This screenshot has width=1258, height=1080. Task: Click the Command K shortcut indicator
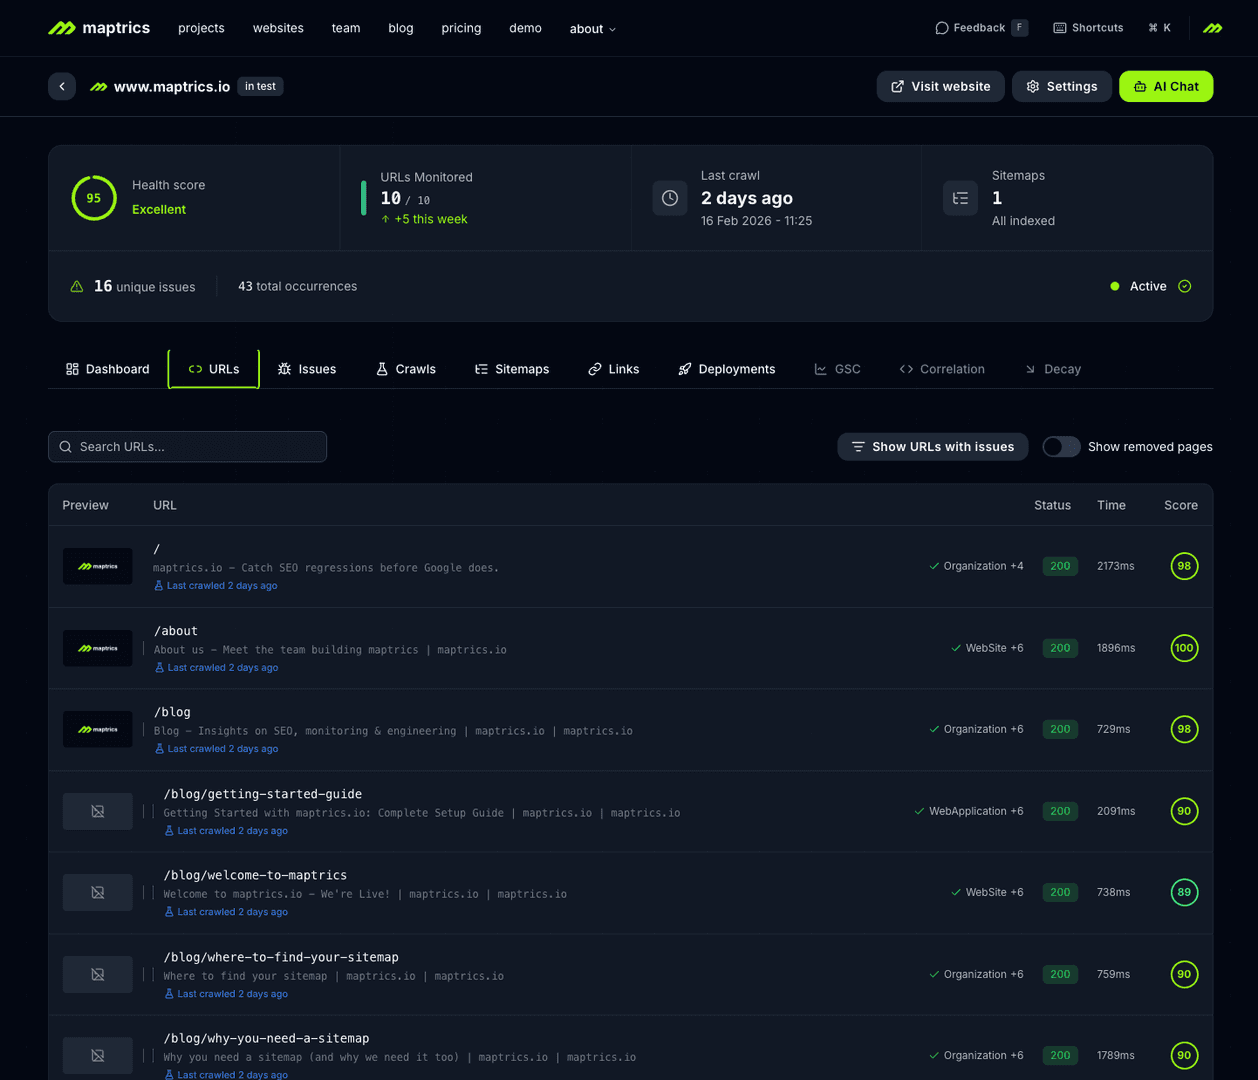click(x=1160, y=28)
